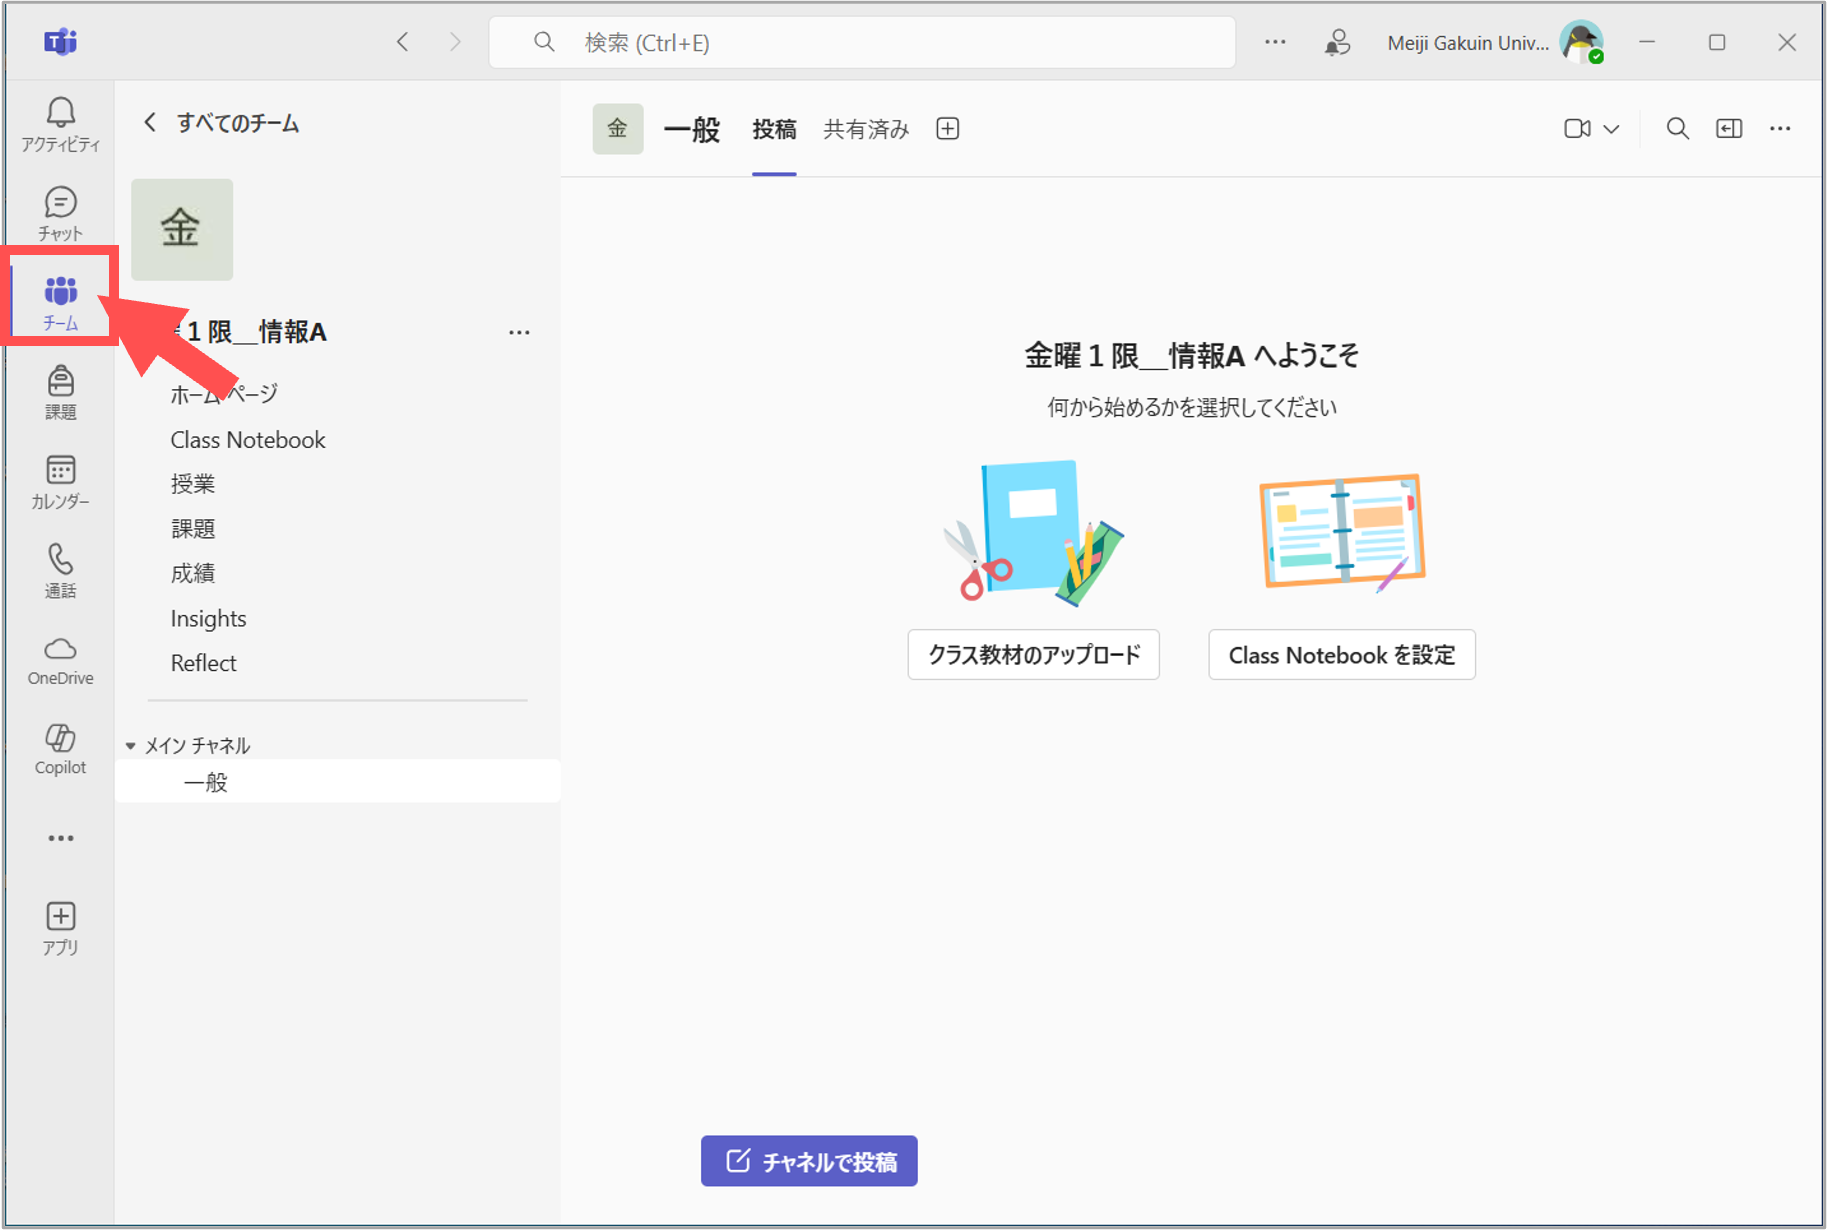Open the team's more options ellipsis
The image size is (1827, 1230).
tap(519, 332)
